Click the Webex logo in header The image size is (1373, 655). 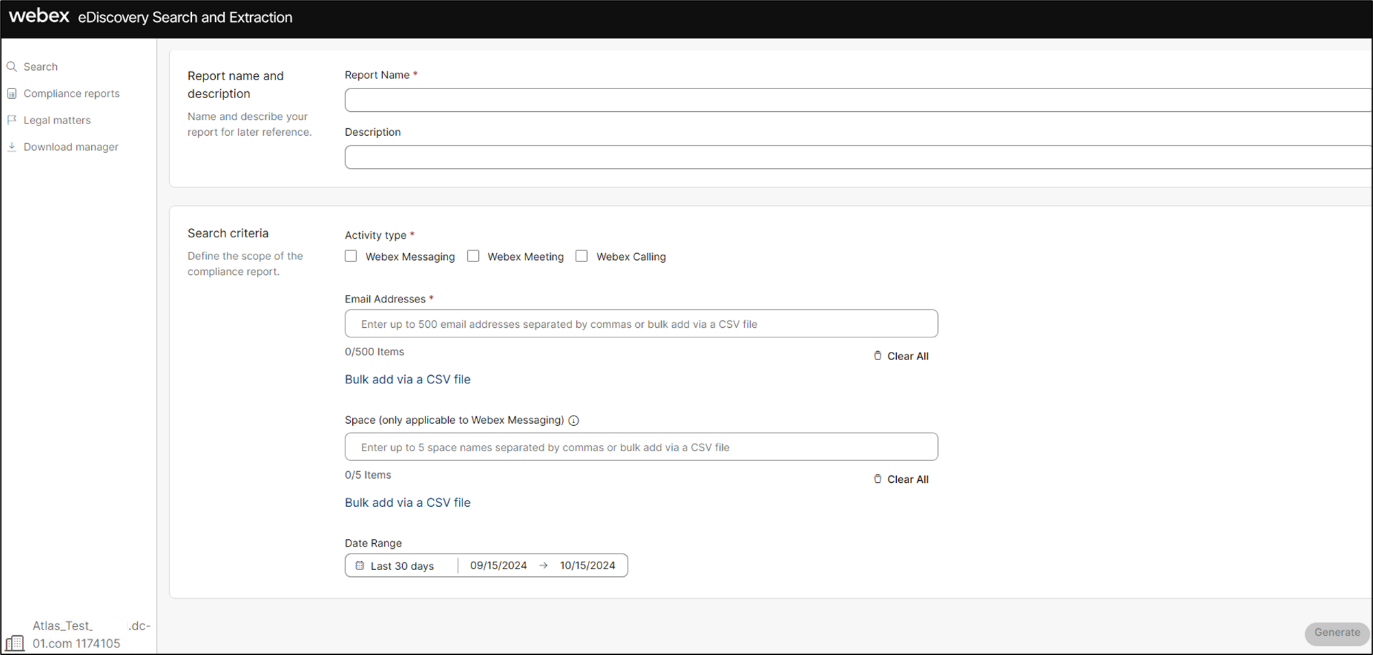(x=39, y=17)
